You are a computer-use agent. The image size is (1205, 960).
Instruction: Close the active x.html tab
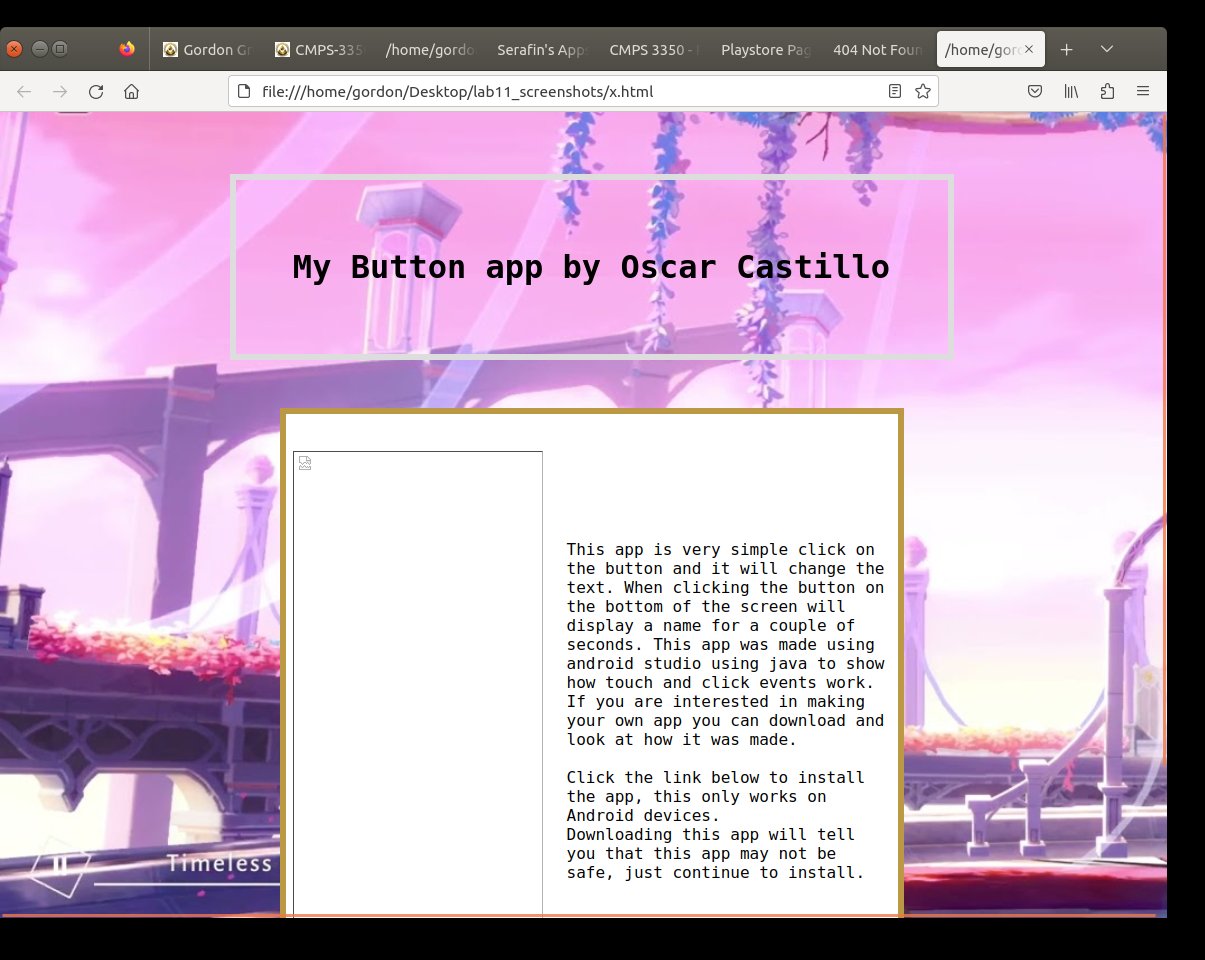tap(1029, 49)
